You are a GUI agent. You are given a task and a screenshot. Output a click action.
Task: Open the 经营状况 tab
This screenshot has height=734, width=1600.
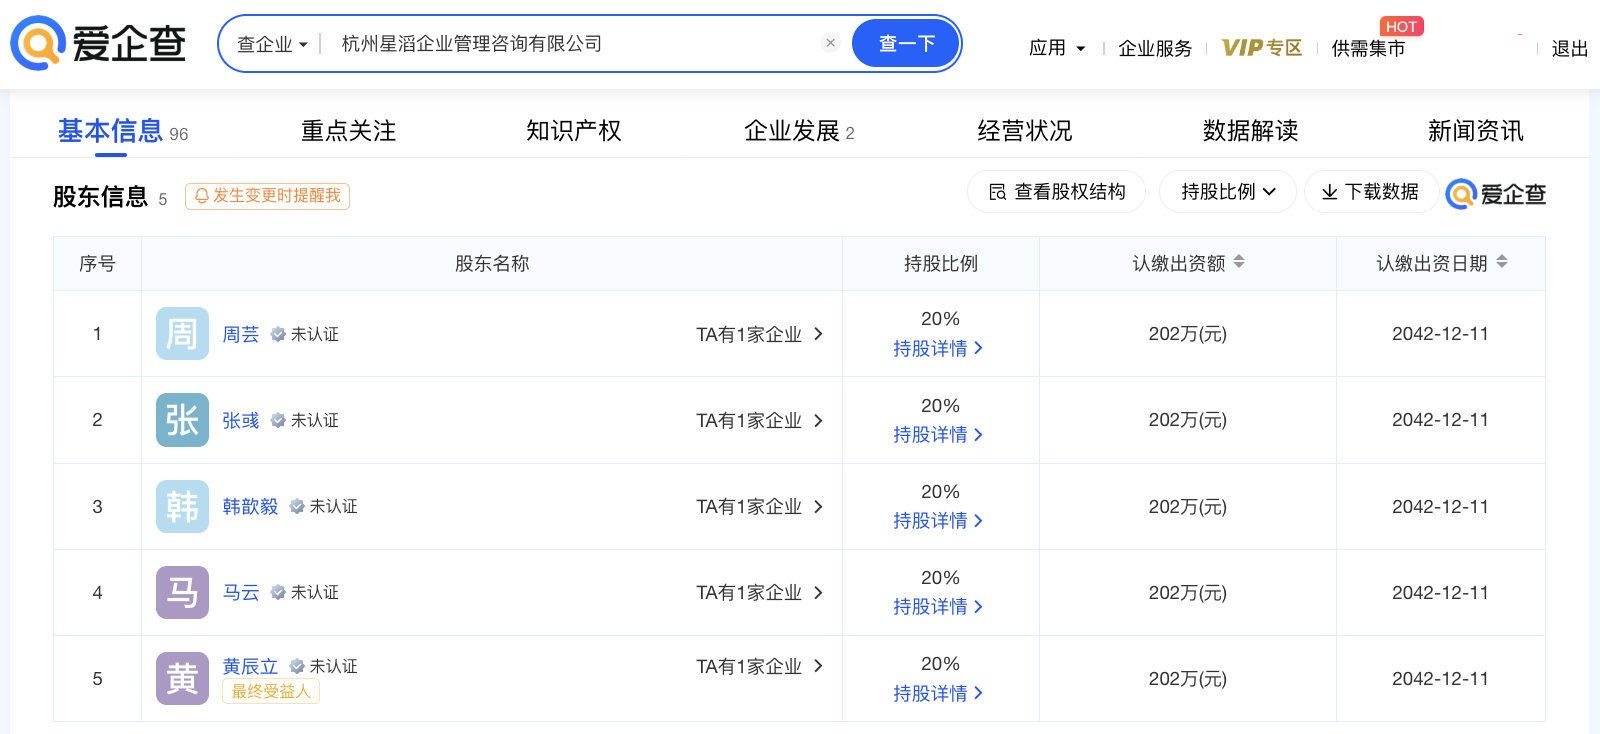point(1025,131)
